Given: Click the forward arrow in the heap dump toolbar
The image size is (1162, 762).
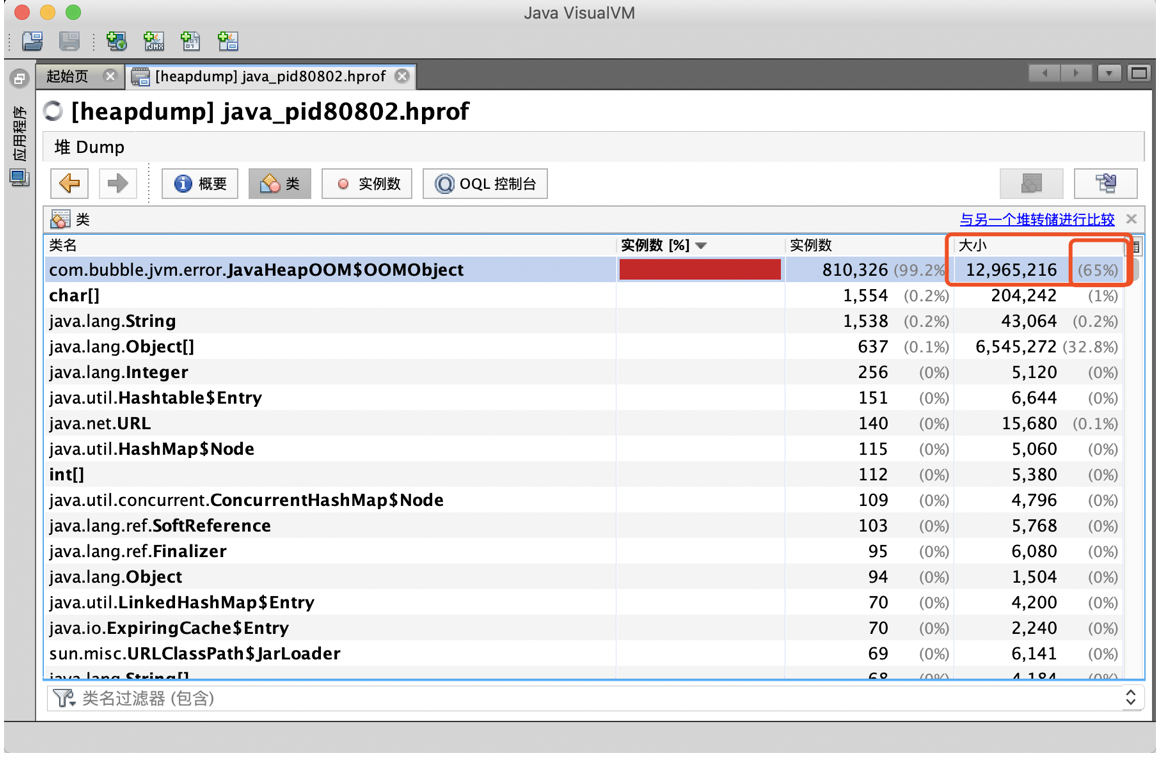Looking at the screenshot, I should (x=117, y=183).
